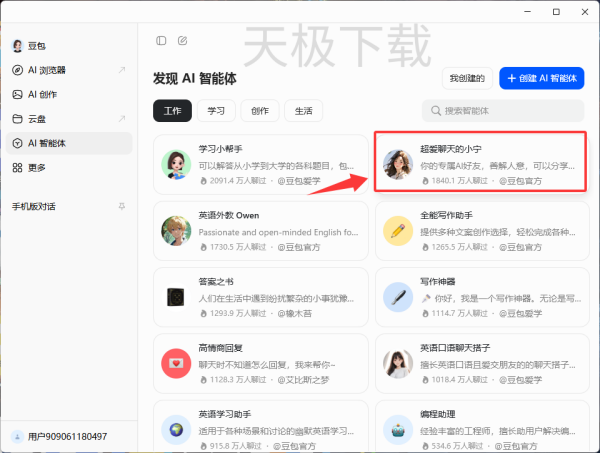Open the 超爱聊天的小宁 agent card
The image size is (600, 453).
pyautogui.click(x=479, y=163)
